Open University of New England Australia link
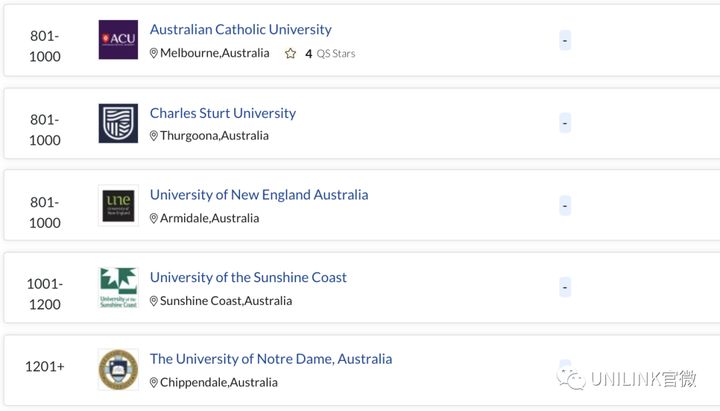Viewport: 720px width, 411px height. (259, 195)
